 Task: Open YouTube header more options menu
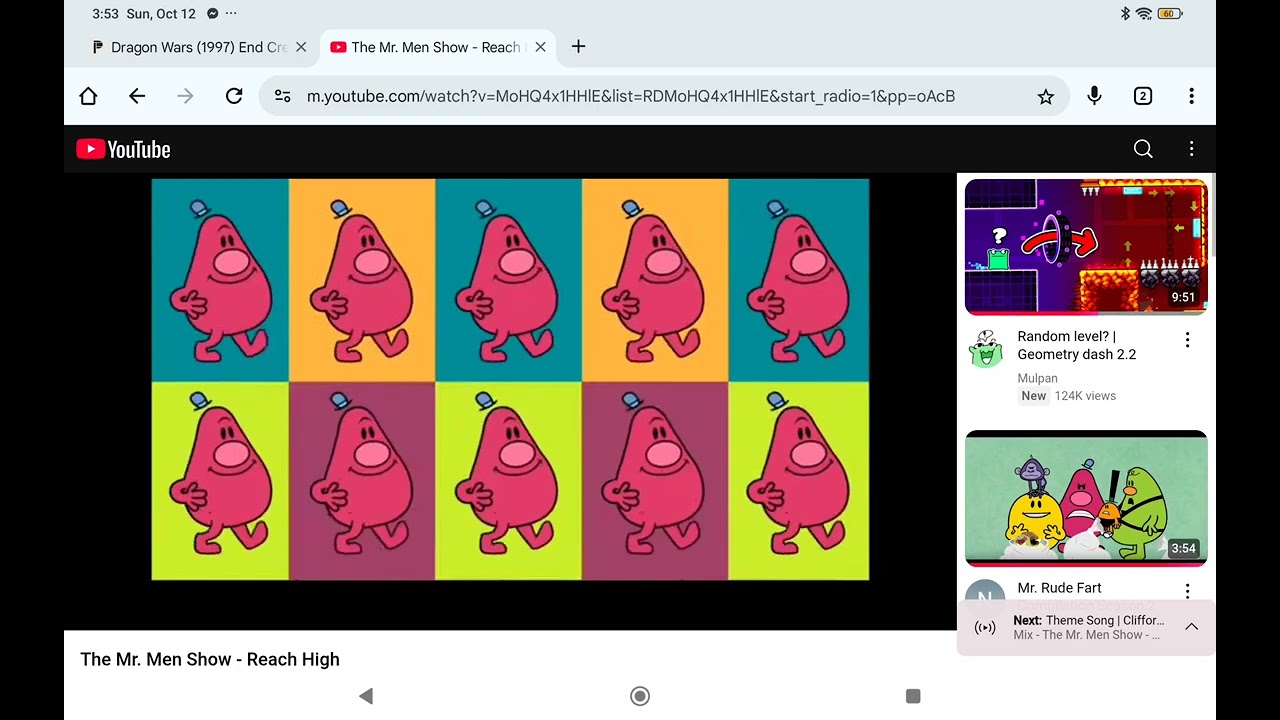click(x=1191, y=149)
